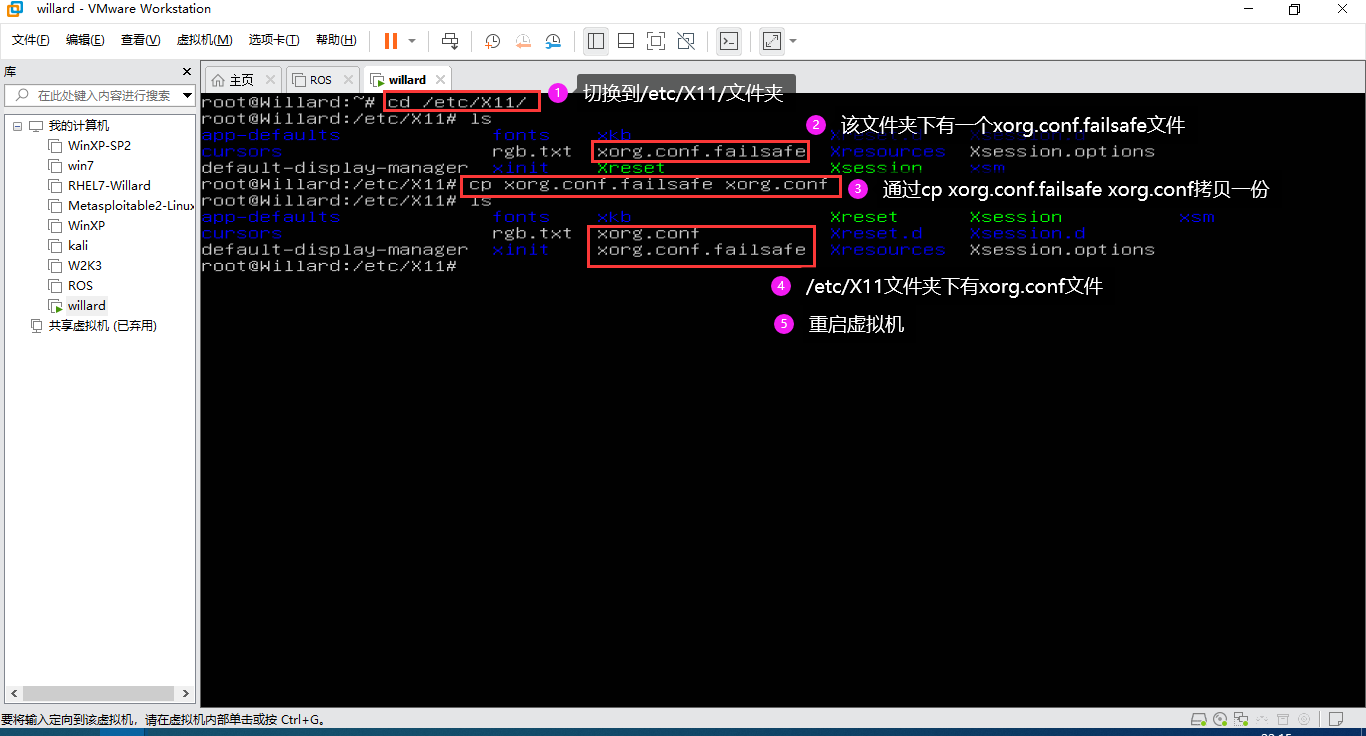Click the USB controller status icon

[1263, 719]
